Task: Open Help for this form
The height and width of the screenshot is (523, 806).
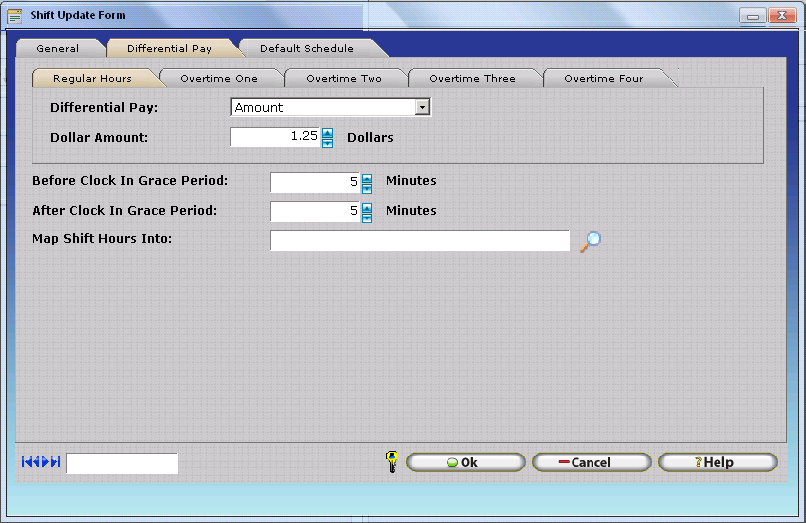Action: pyautogui.click(x=717, y=462)
